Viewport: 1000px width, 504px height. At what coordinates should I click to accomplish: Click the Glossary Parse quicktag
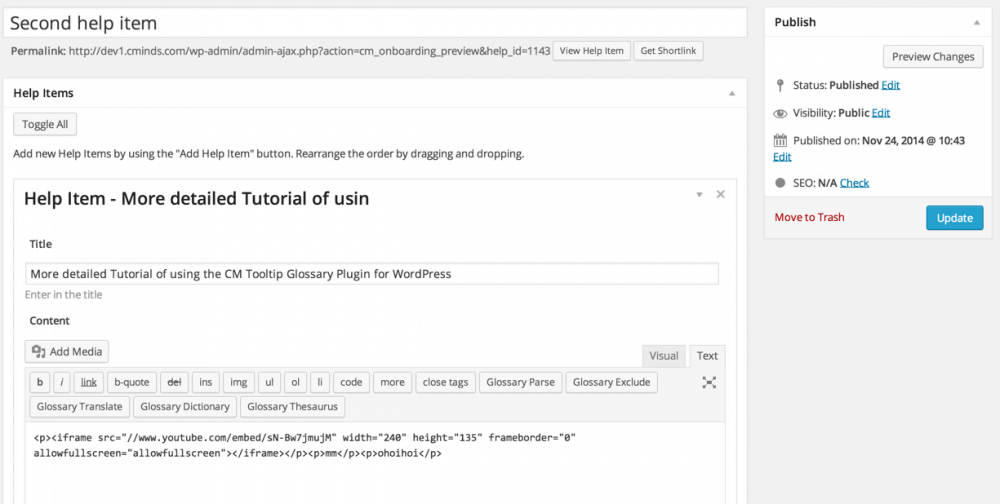tap(520, 382)
